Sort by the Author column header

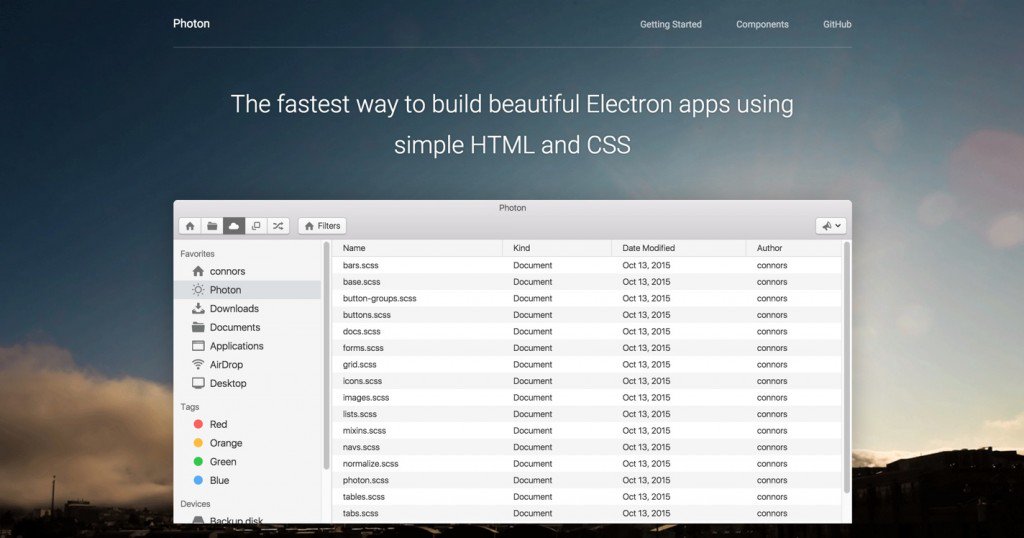793,248
